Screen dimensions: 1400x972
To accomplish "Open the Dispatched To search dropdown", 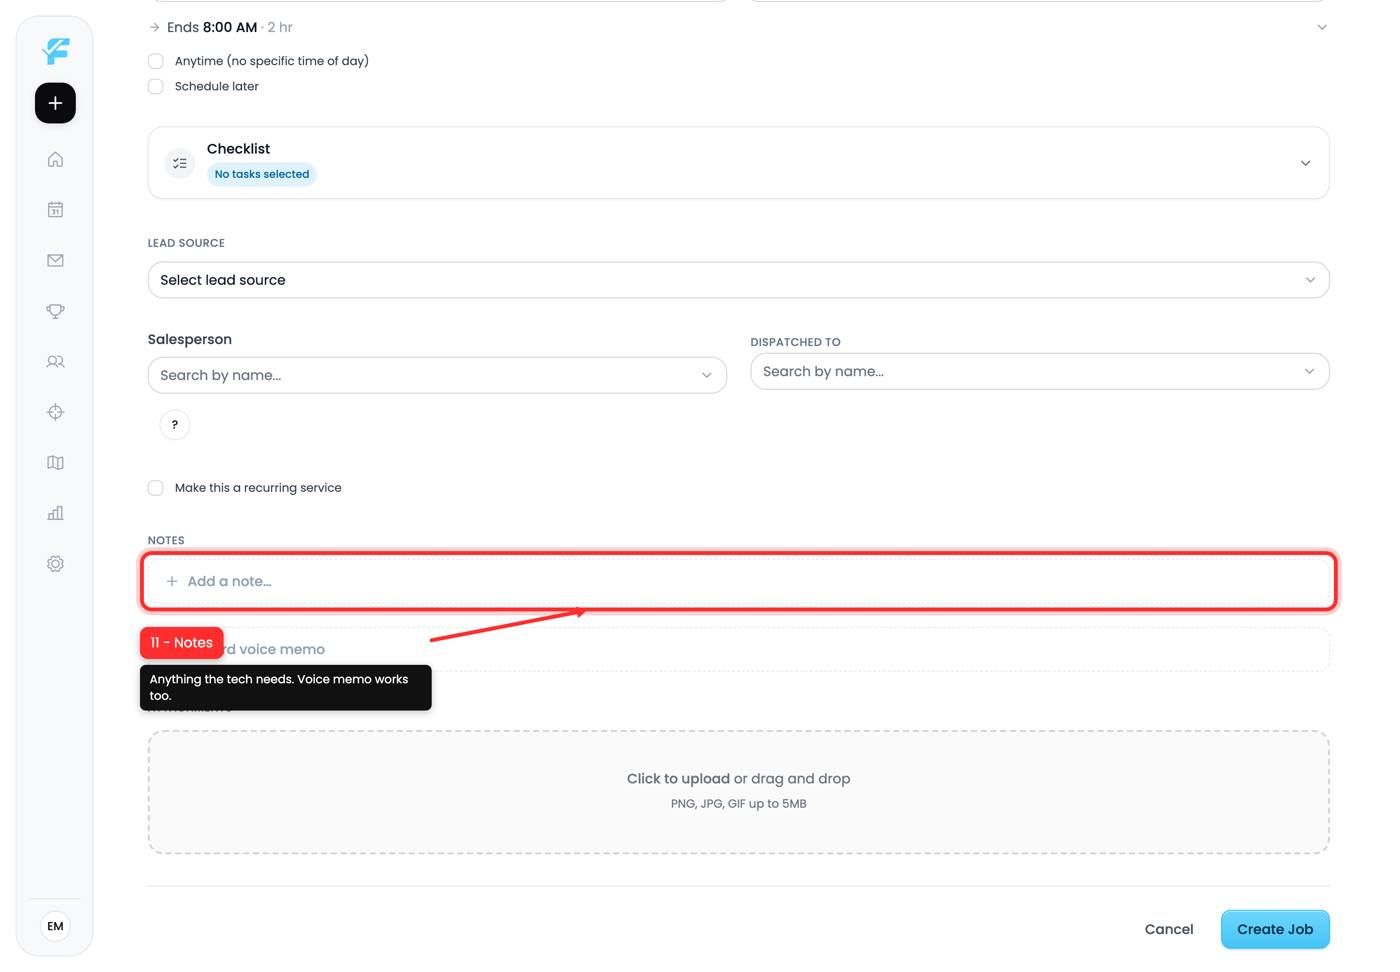I will point(1039,371).
